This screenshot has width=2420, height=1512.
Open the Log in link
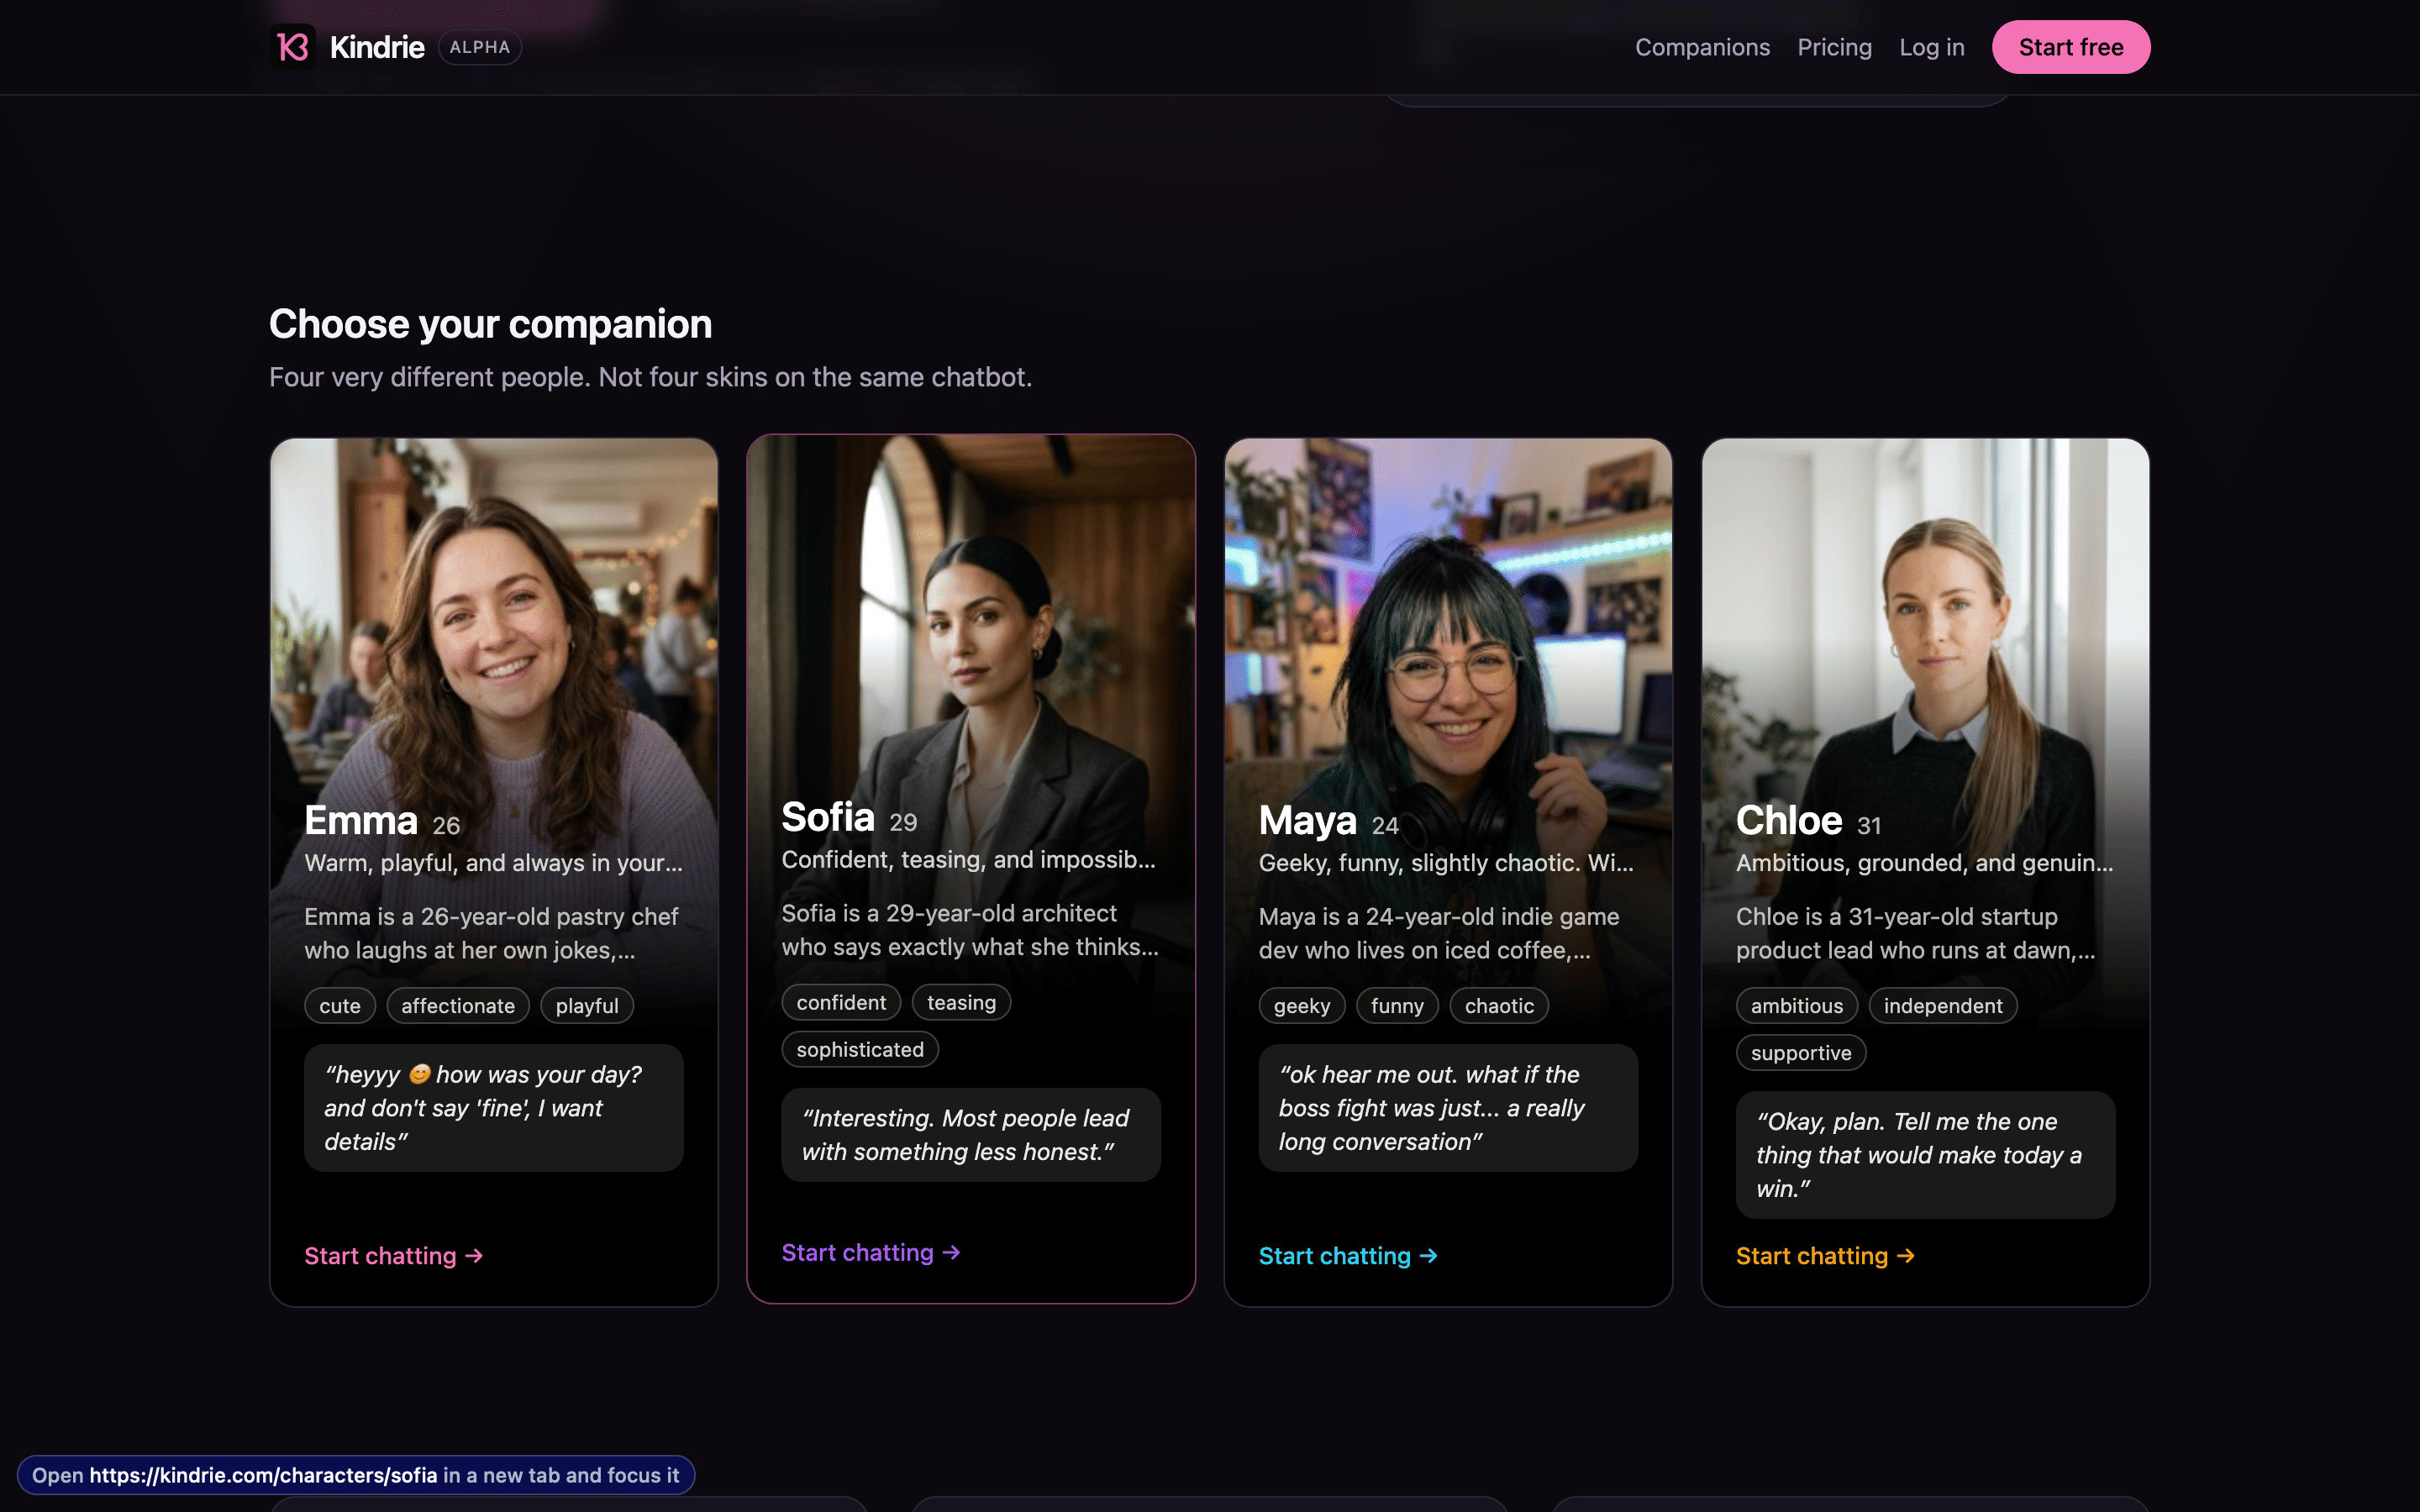click(1931, 47)
